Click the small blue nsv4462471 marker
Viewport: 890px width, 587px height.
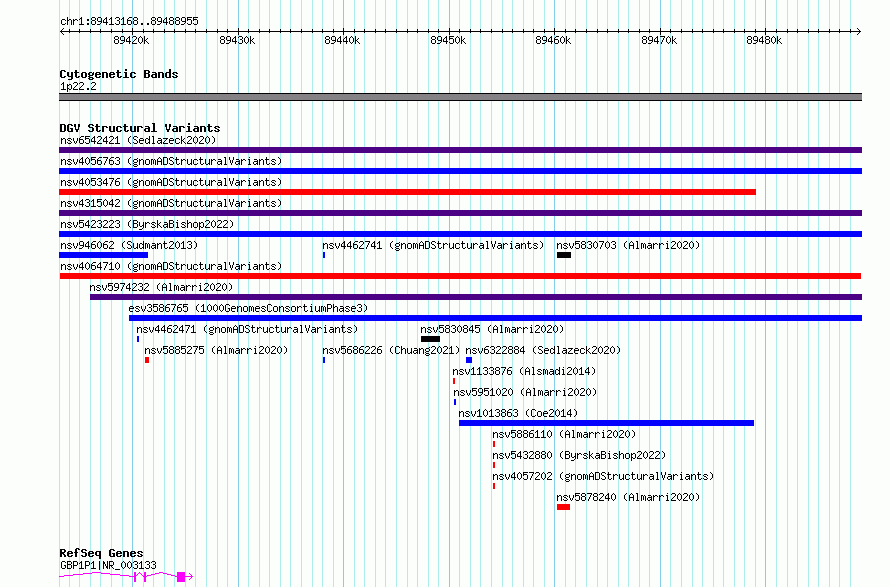click(x=138, y=339)
